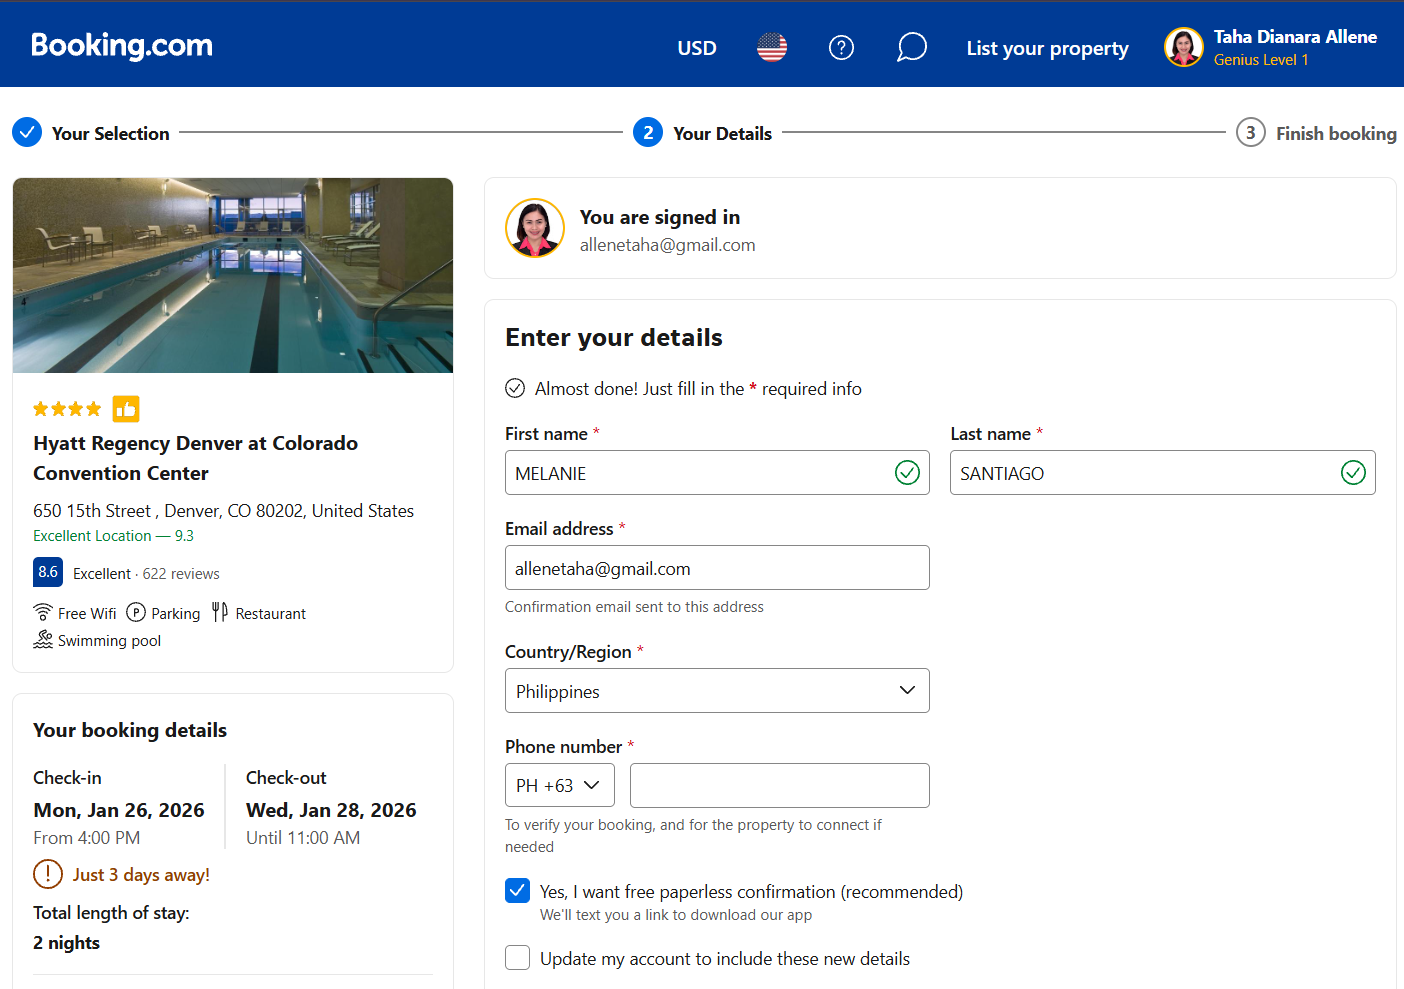The image size is (1404, 989).
Task: Click the Until 11:00 AM check-out time
Action: (303, 838)
